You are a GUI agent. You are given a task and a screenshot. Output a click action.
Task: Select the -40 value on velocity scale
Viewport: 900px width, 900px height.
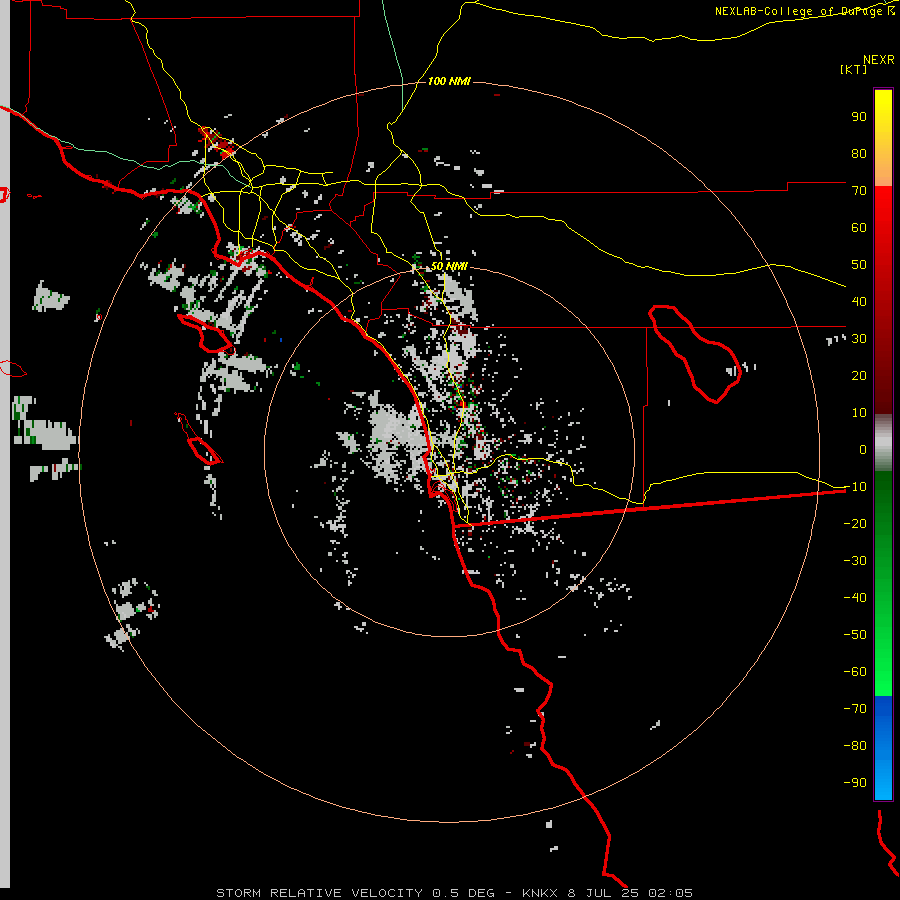coord(855,598)
